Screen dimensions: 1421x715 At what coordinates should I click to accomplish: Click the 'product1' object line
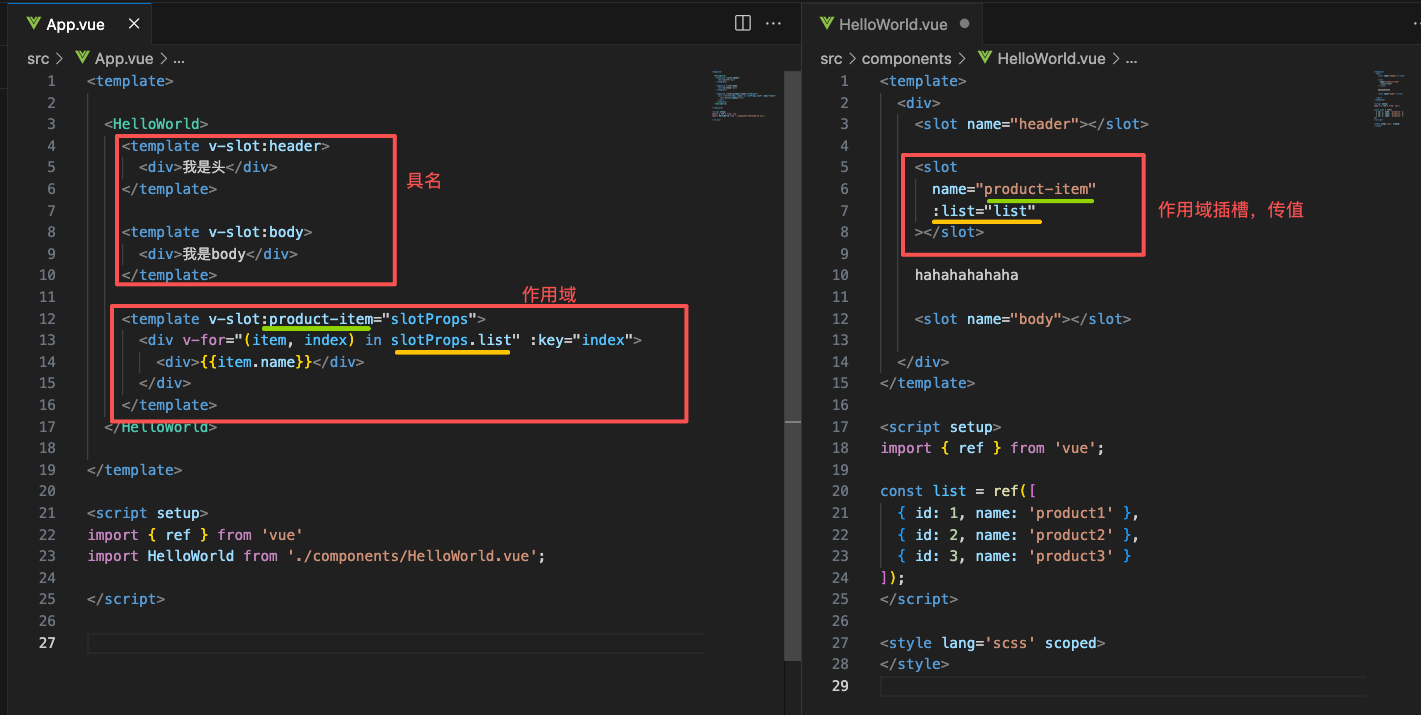(x=1018, y=513)
